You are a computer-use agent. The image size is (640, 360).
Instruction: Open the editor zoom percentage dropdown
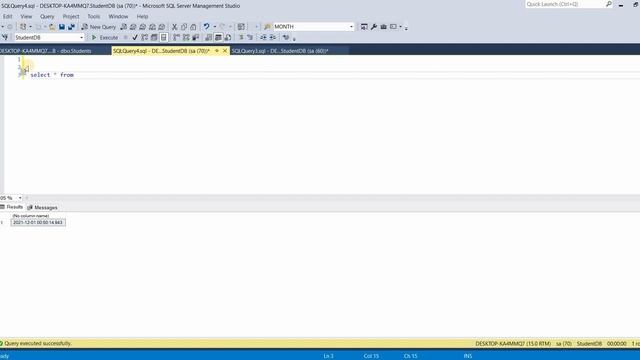(20, 198)
